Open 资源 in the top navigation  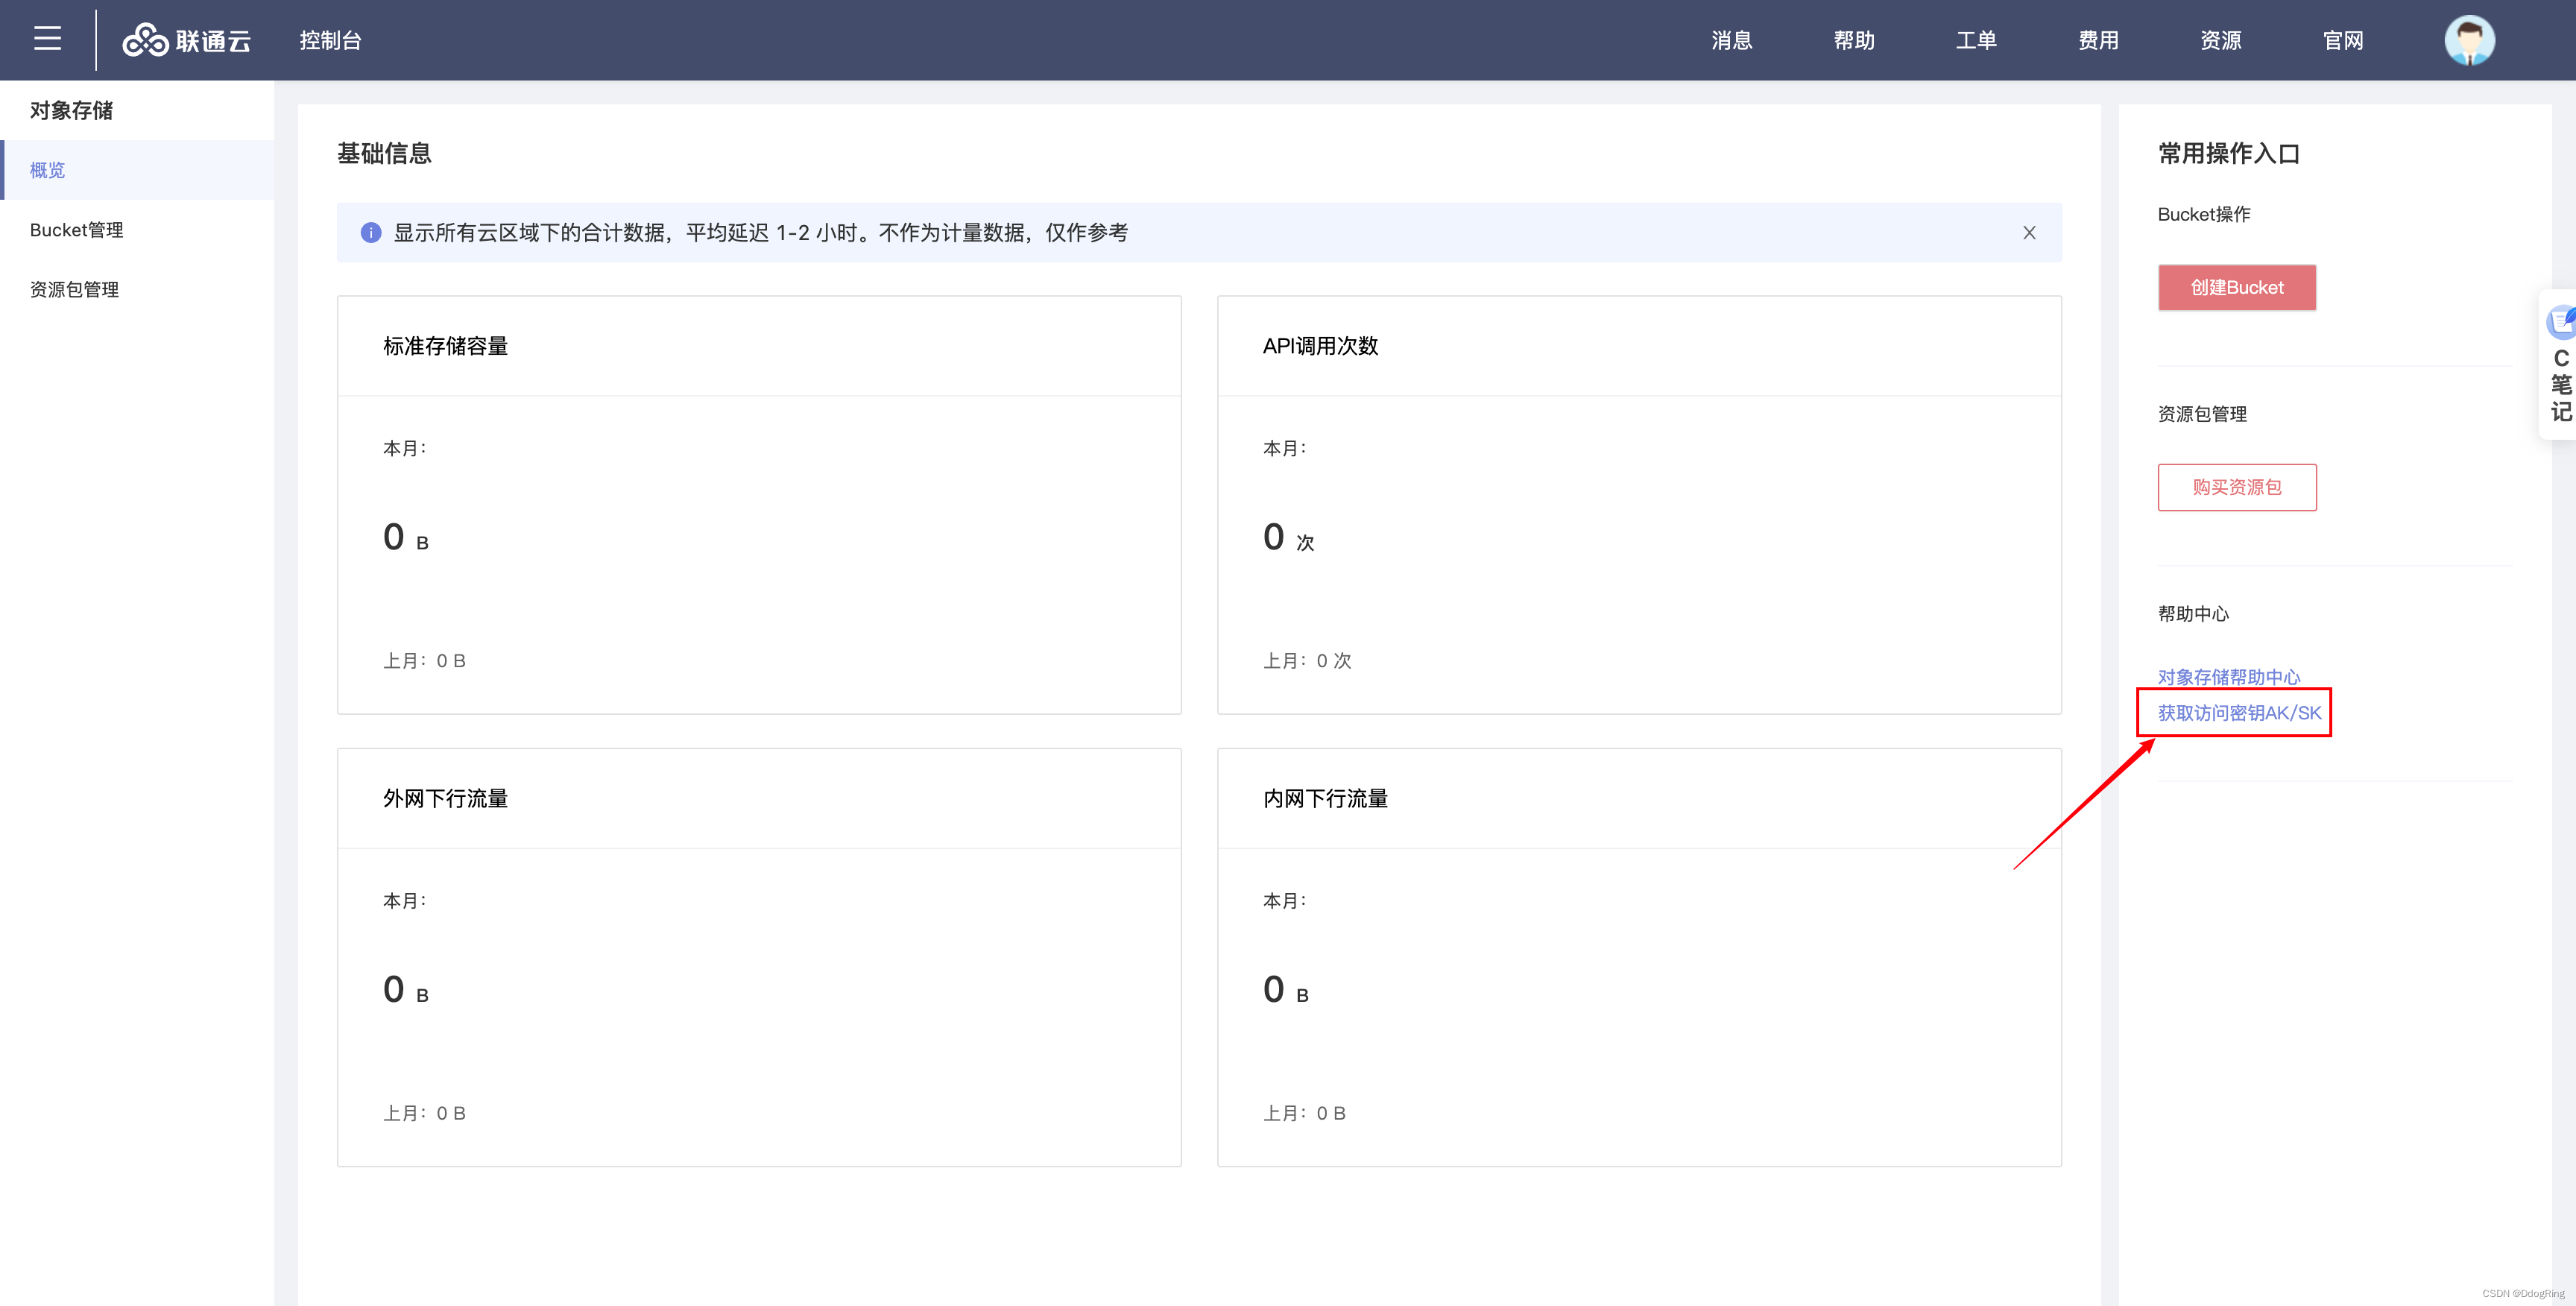(x=2220, y=40)
